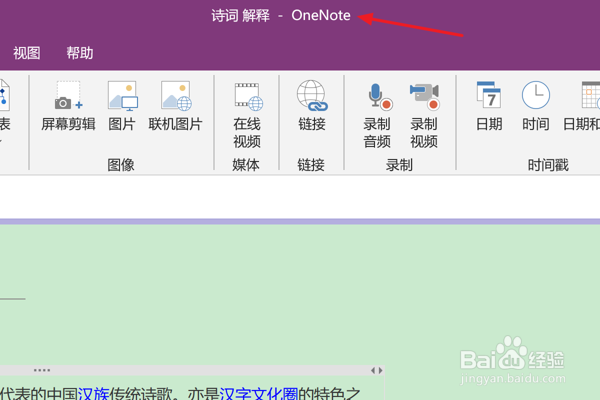Open the 帮助 ribbon tab
The width and height of the screenshot is (600, 400).
[x=80, y=53]
